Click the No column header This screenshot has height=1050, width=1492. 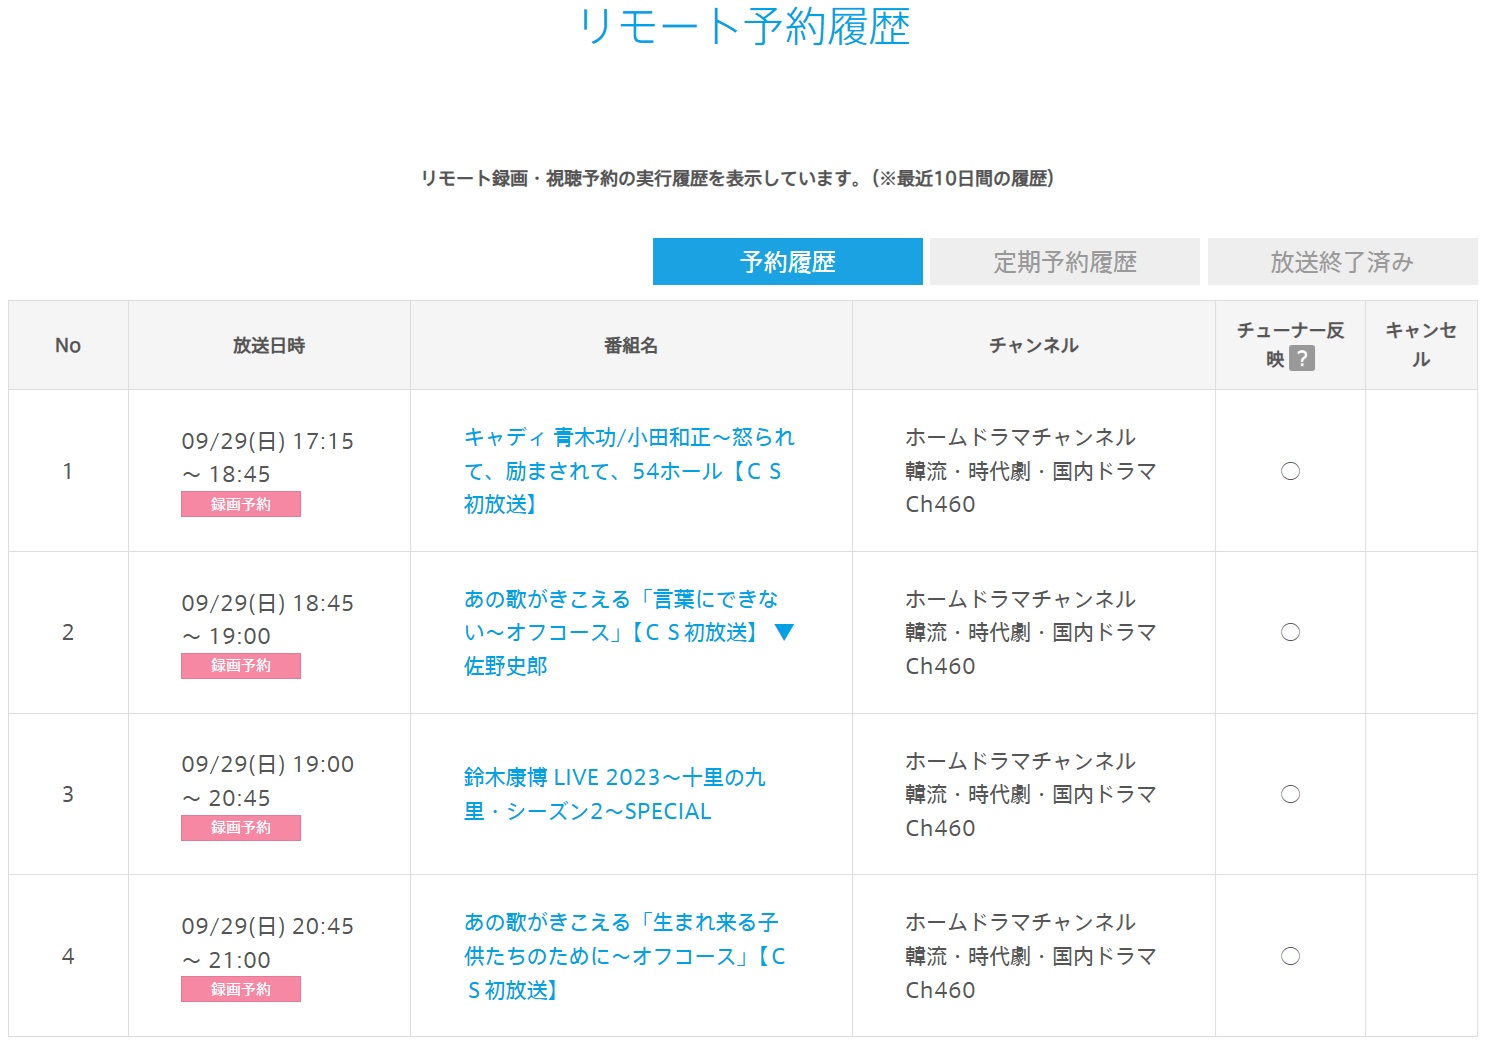[68, 345]
